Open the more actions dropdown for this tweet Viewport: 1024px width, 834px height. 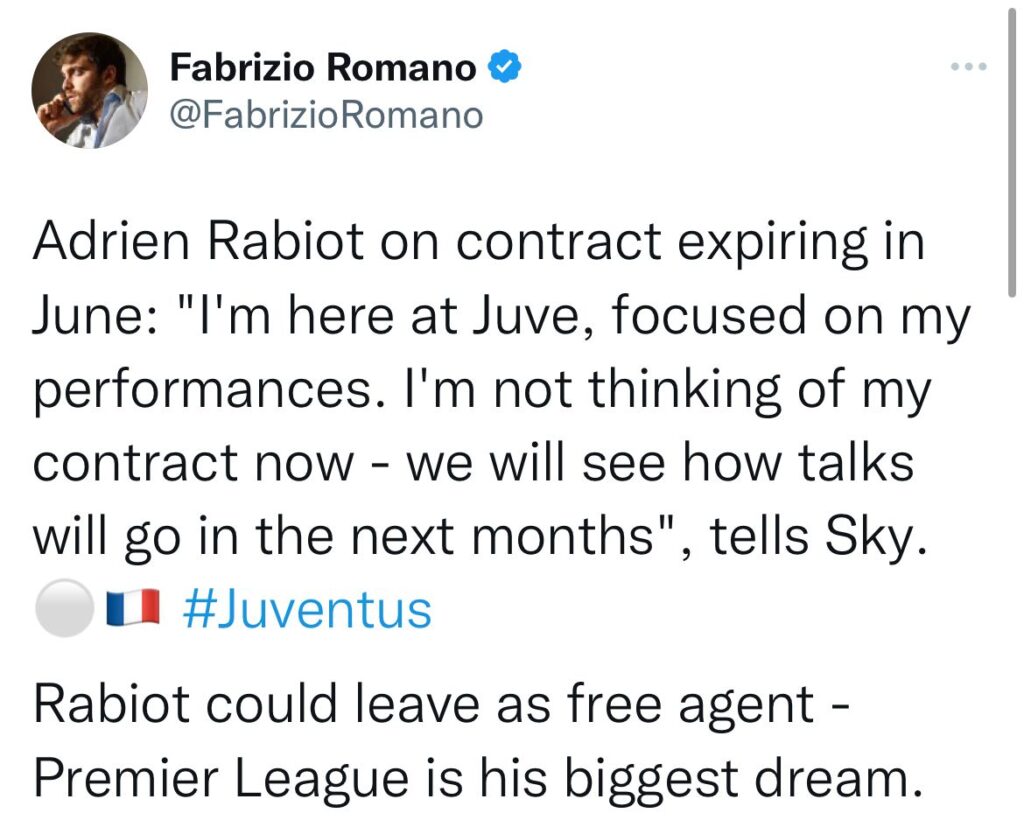click(x=967, y=67)
